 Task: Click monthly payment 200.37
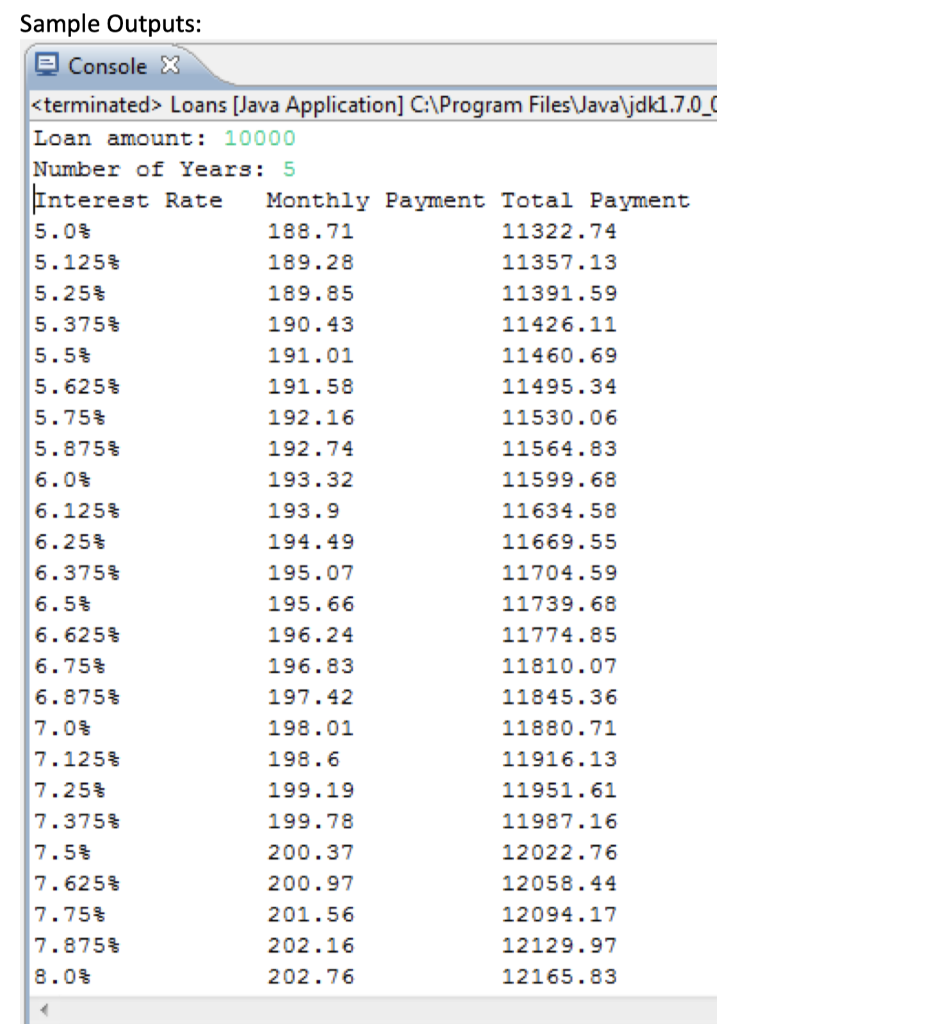tap(310, 852)
